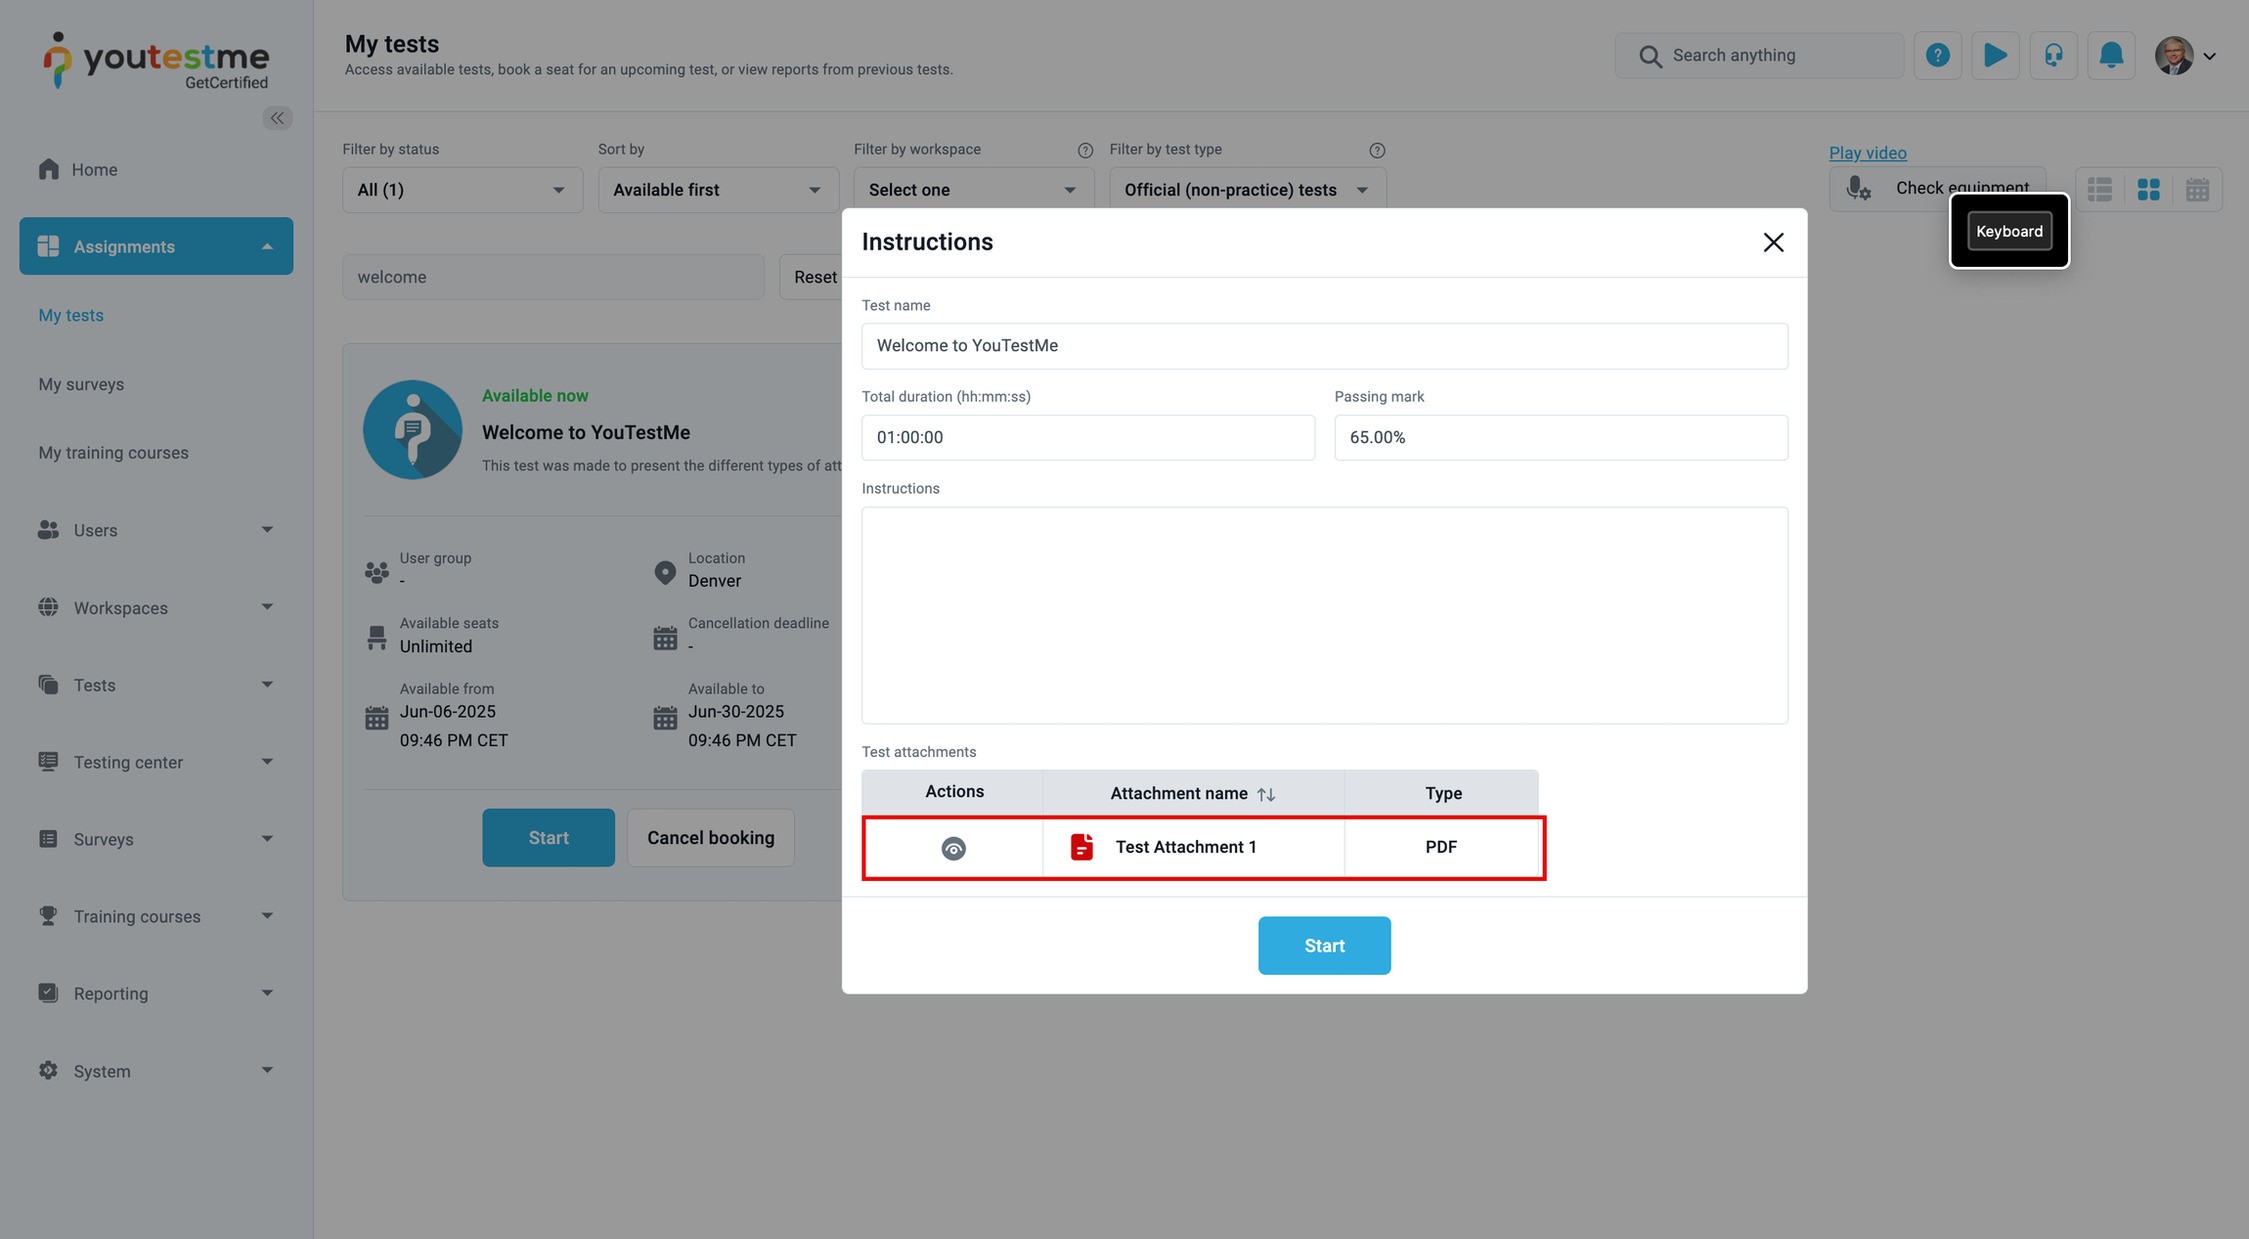Open the user profile avatar menu

(2185, 56)
